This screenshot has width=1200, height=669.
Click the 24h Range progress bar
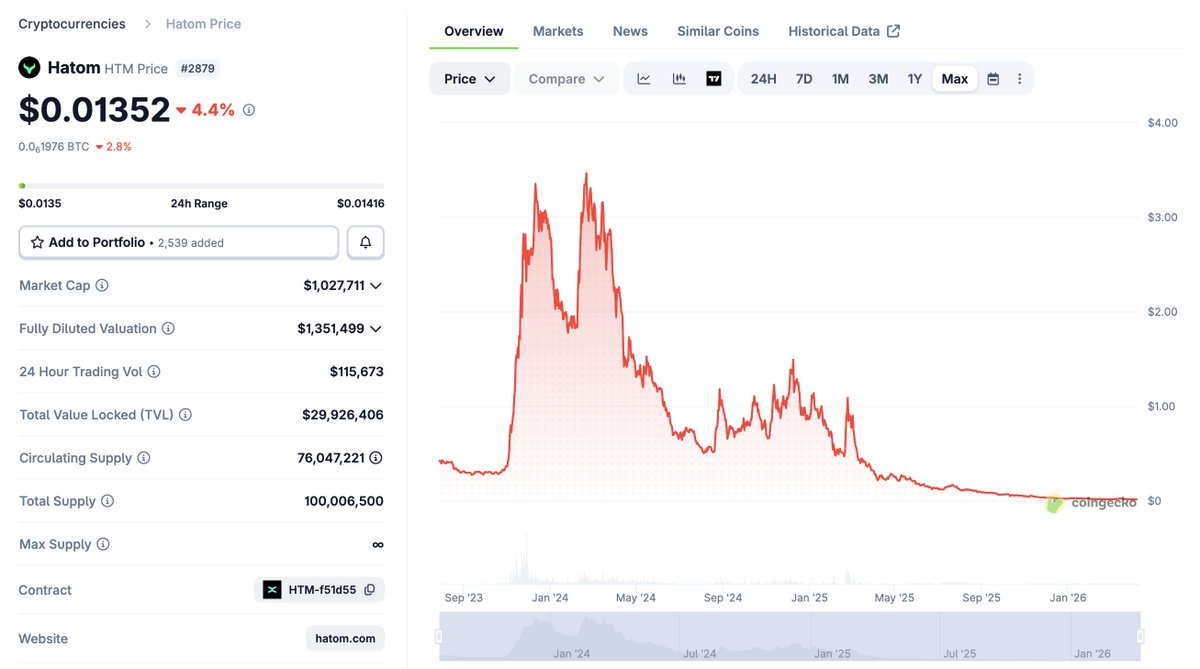point(201,185)
